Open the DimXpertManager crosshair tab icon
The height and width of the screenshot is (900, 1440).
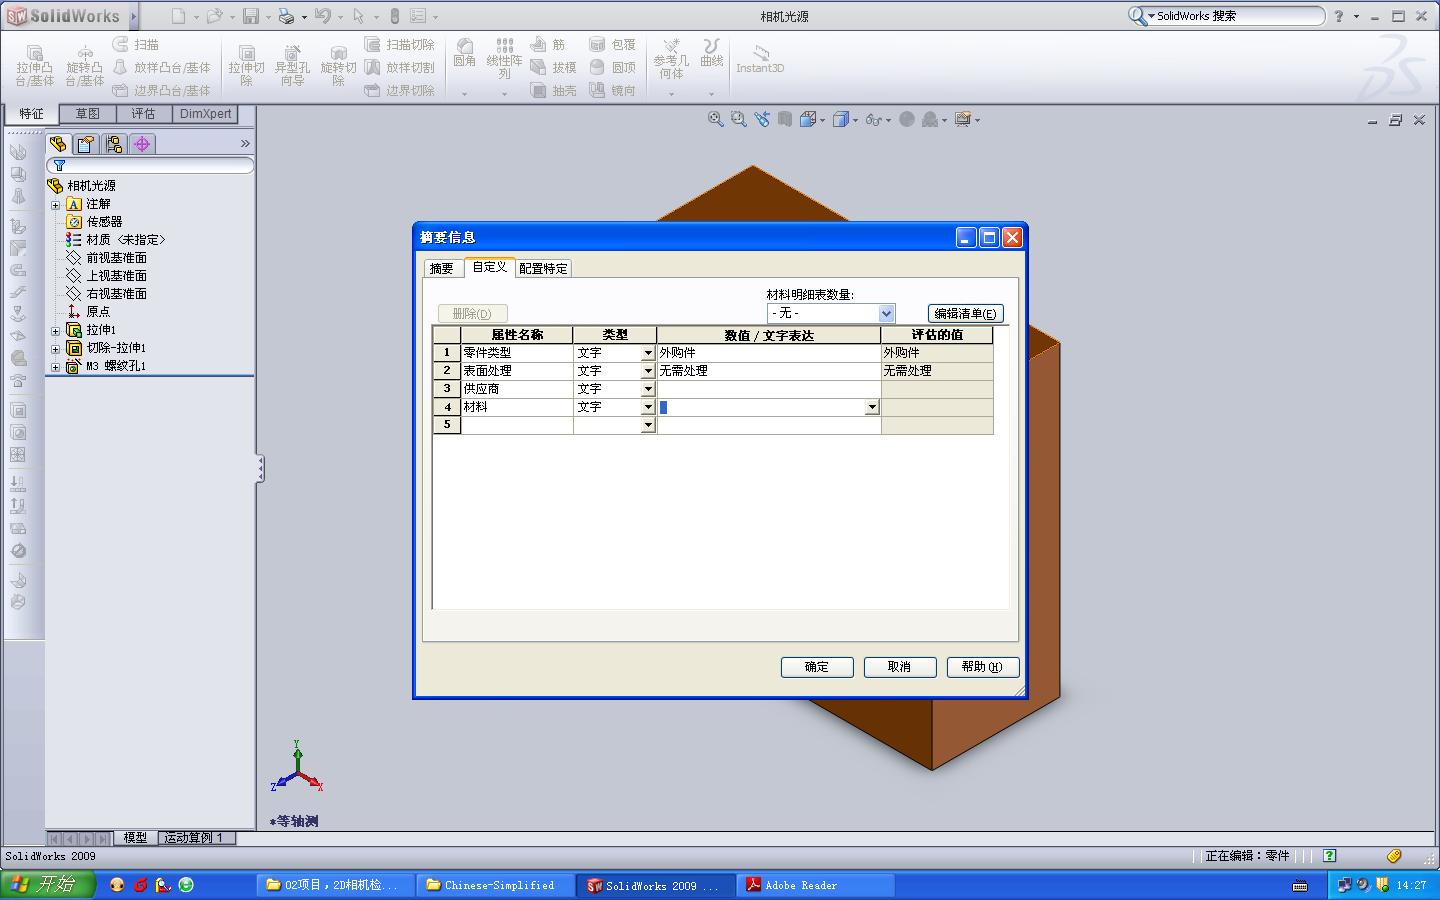142,144
